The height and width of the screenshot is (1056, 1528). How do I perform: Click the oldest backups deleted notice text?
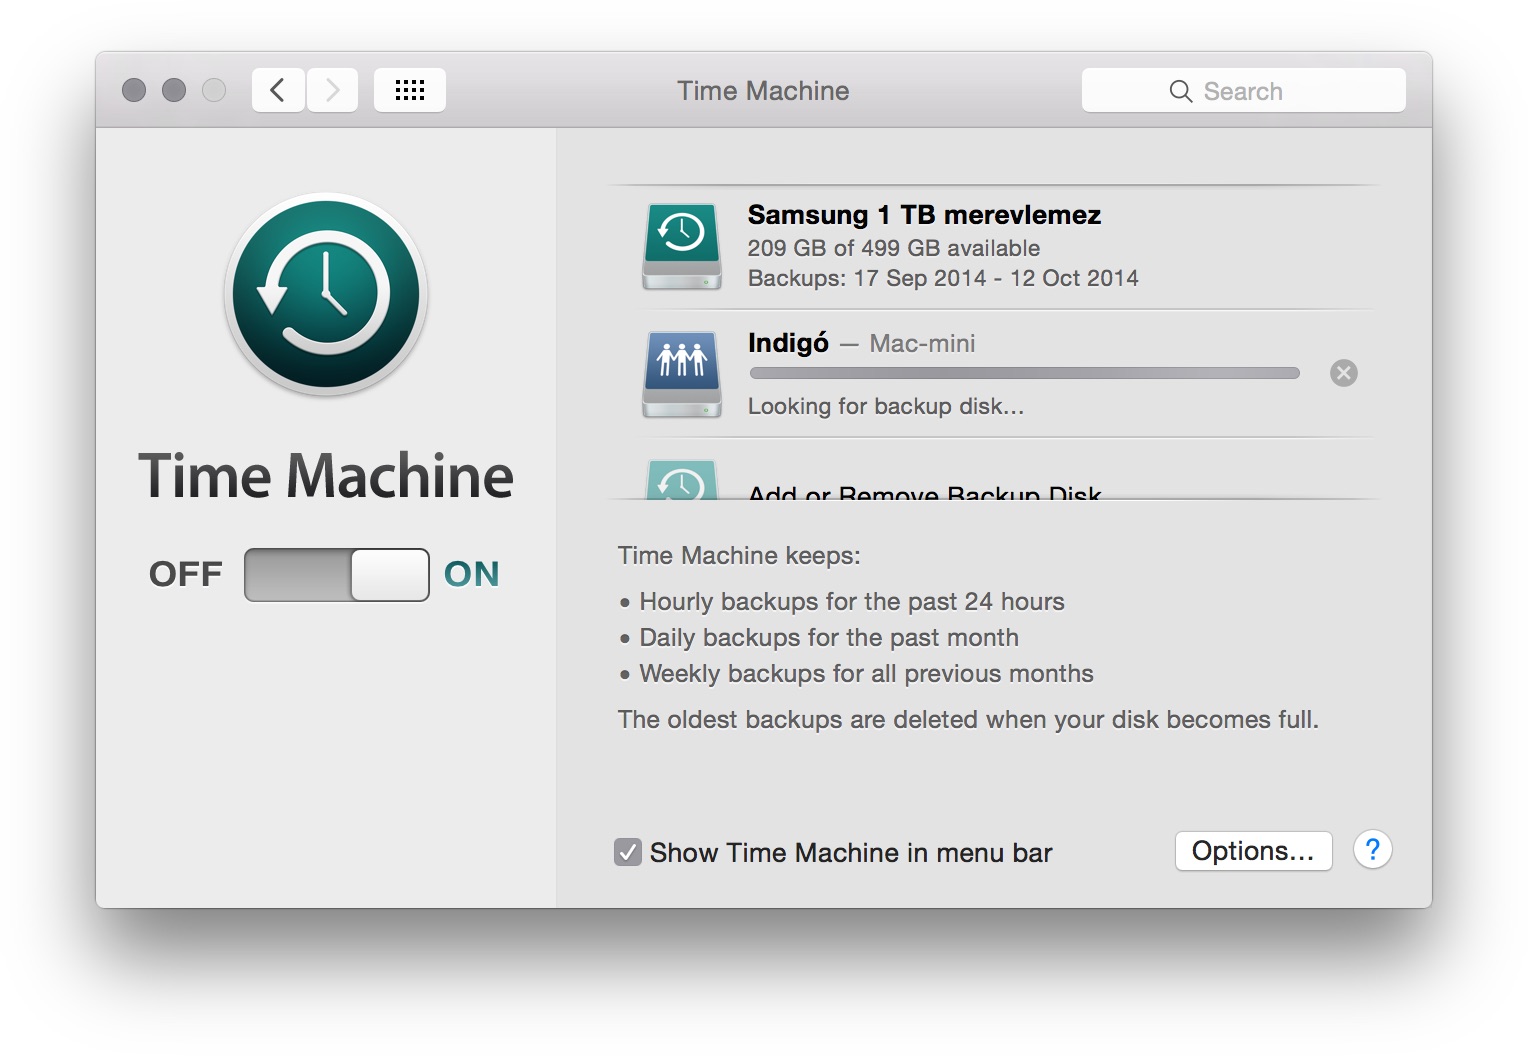click(x=968, y=719)
